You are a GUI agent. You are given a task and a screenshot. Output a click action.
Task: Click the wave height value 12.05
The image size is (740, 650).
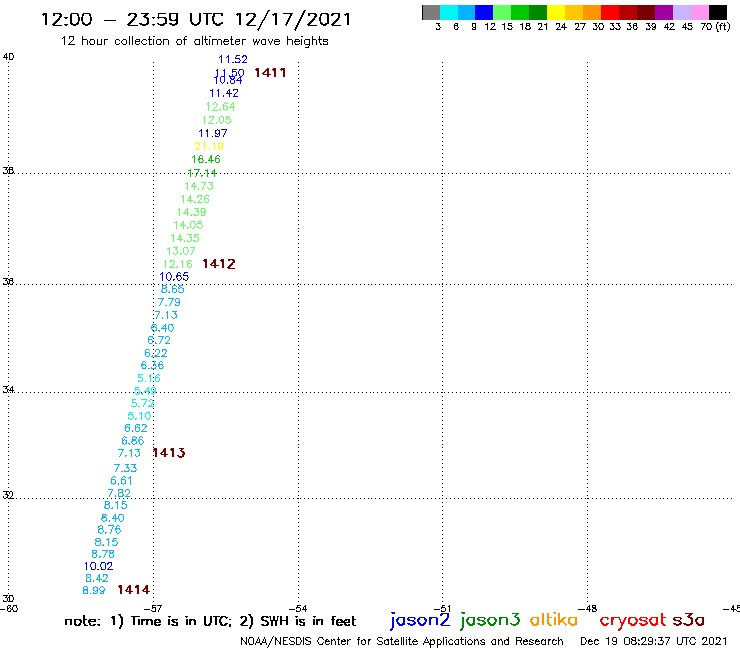coord(217,120)
